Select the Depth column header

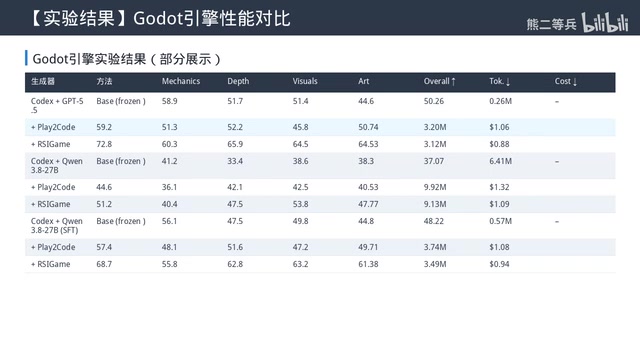(238, 81)
